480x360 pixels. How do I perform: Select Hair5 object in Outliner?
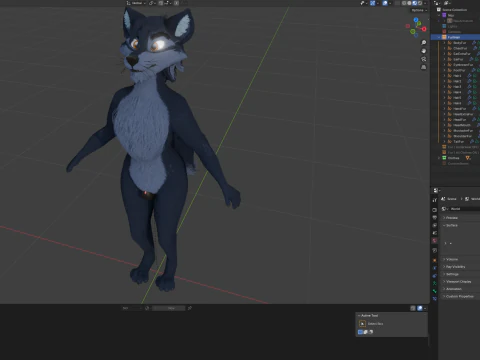457,98
